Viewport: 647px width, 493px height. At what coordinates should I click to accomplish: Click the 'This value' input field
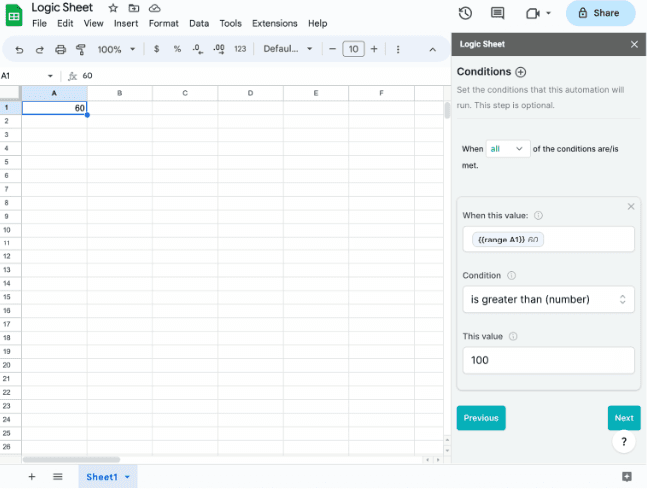click(x=547, y=360)
